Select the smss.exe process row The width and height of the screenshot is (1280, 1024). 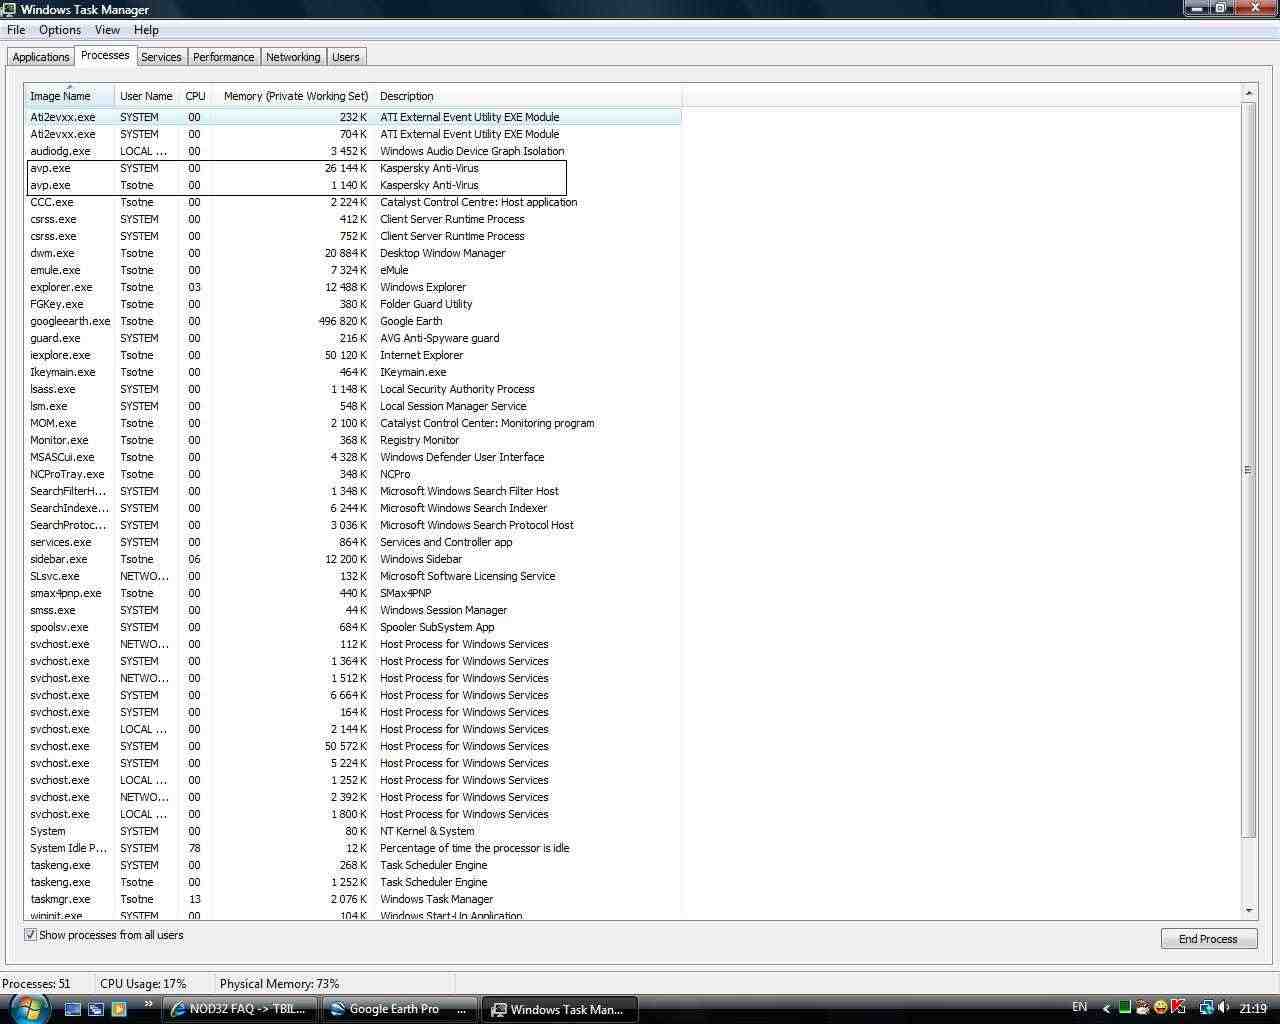pos(353,610)
